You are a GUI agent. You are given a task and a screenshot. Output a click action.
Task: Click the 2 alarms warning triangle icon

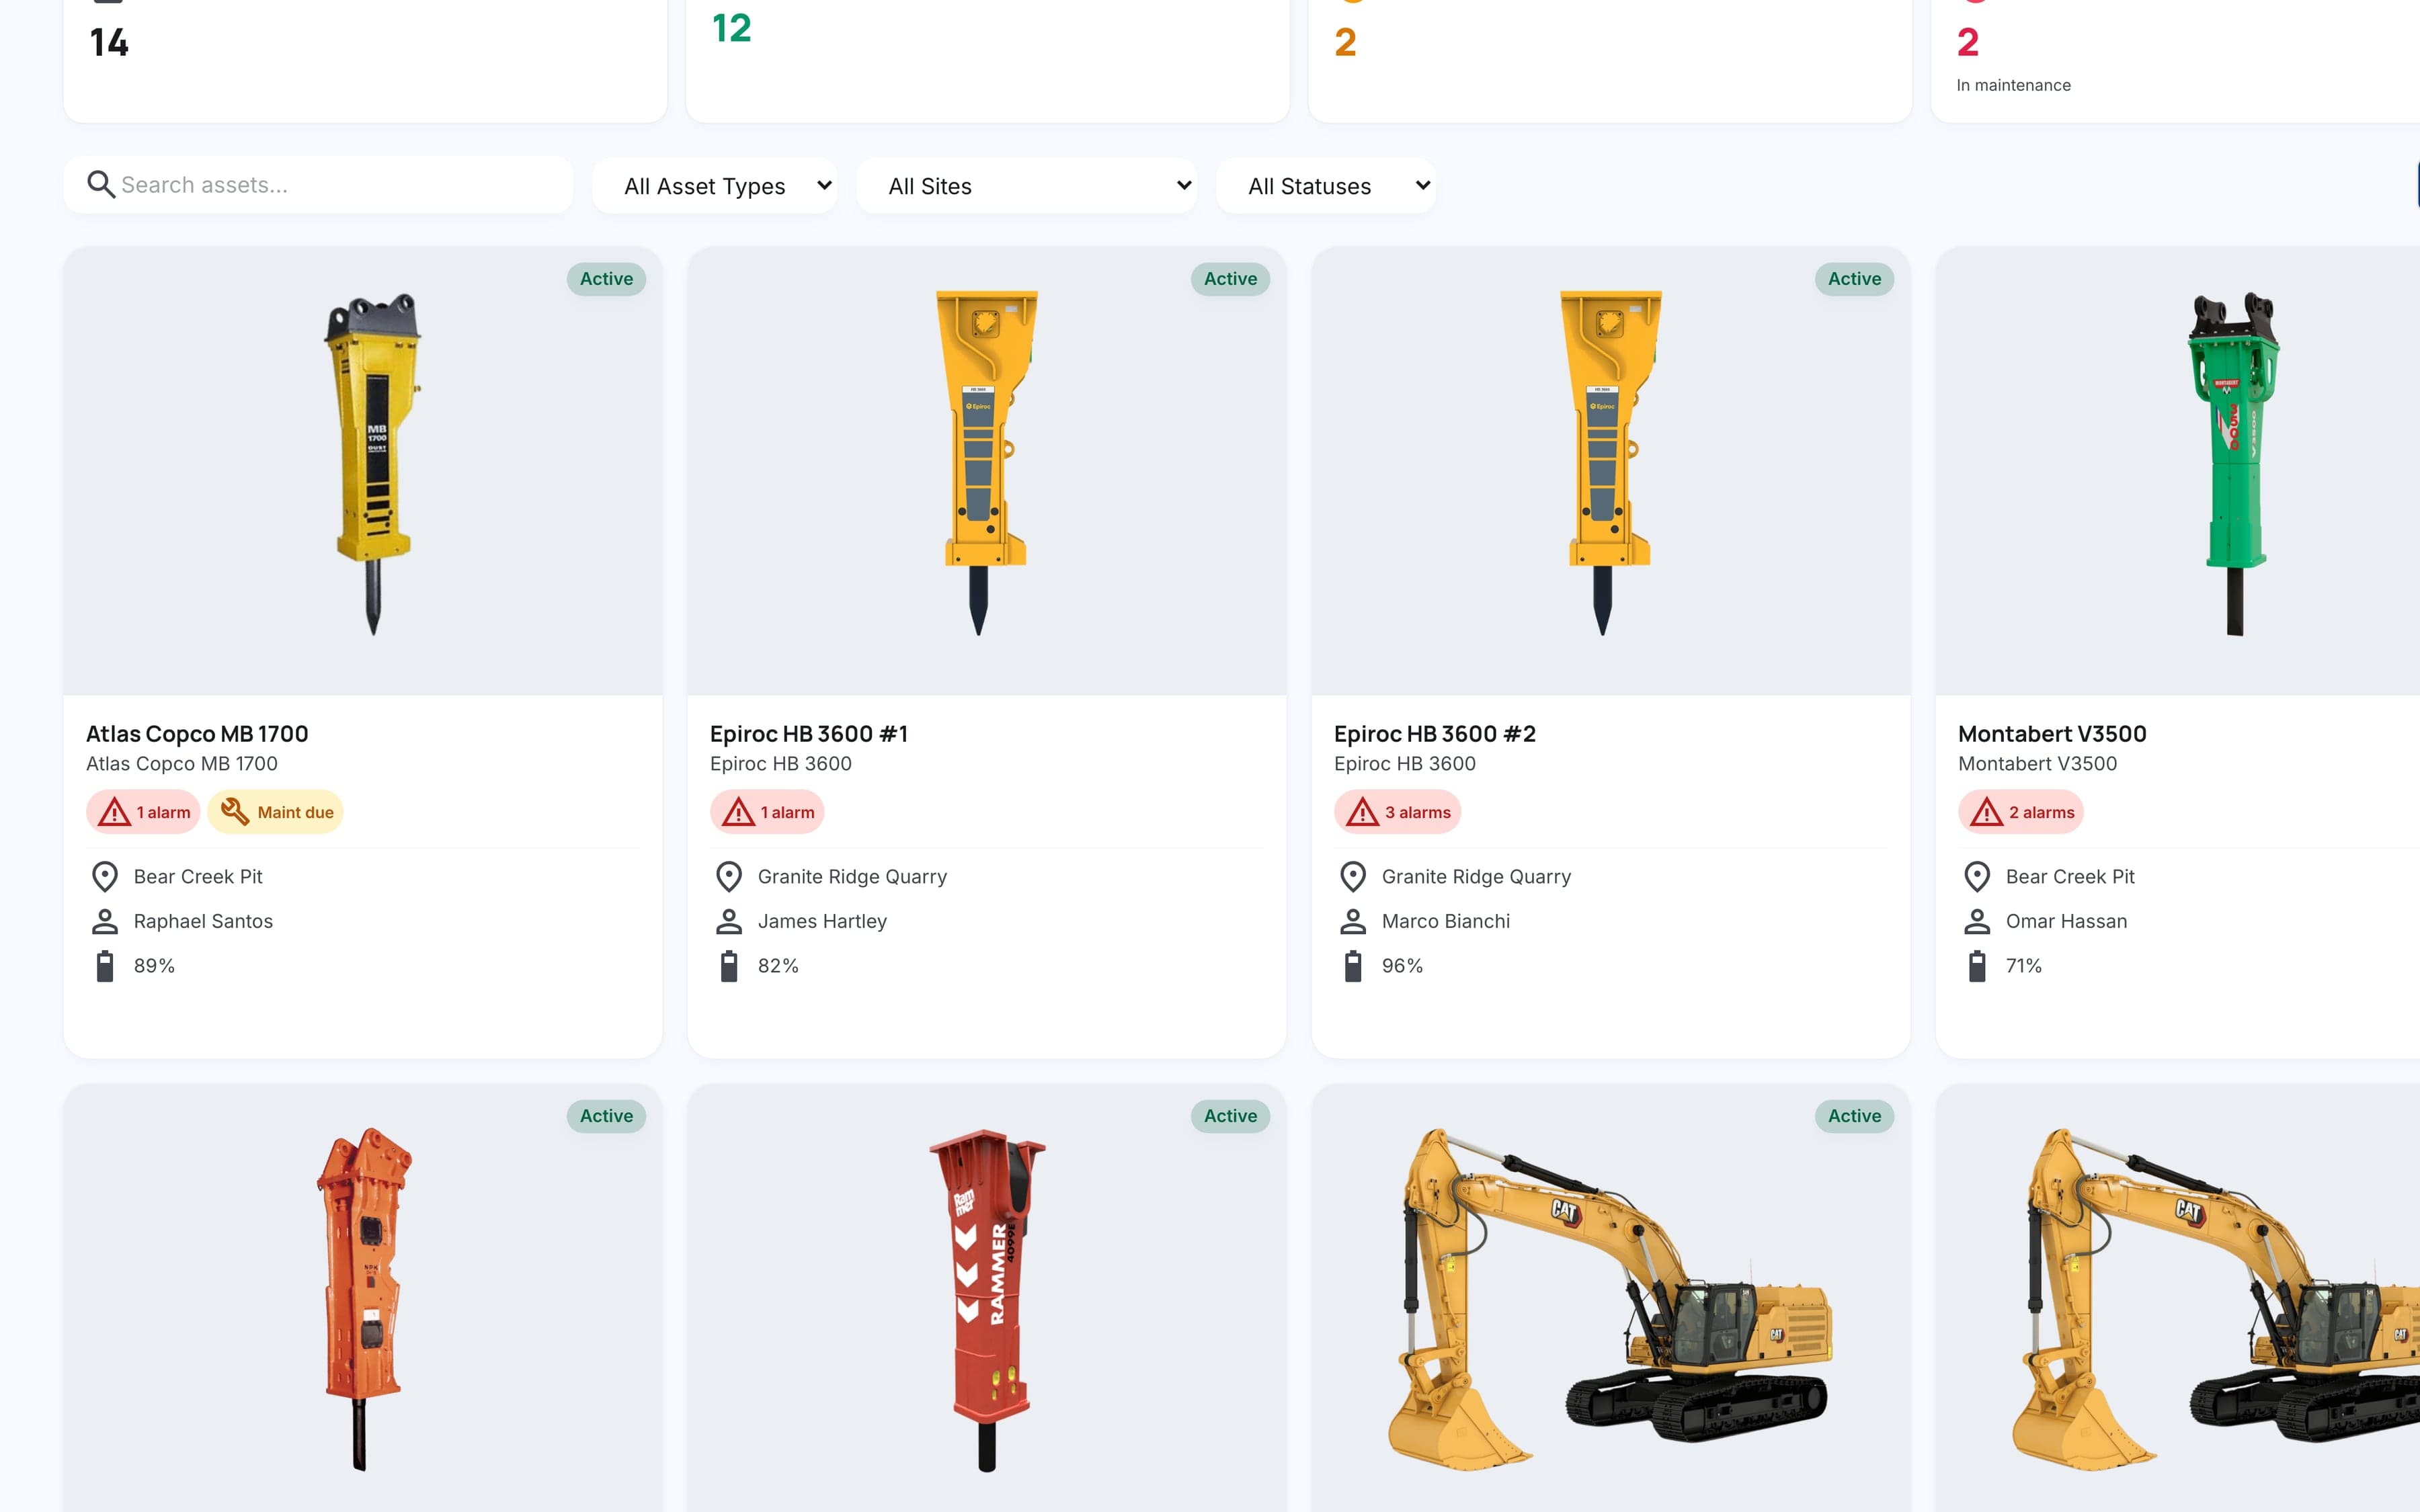point(1987,812)
